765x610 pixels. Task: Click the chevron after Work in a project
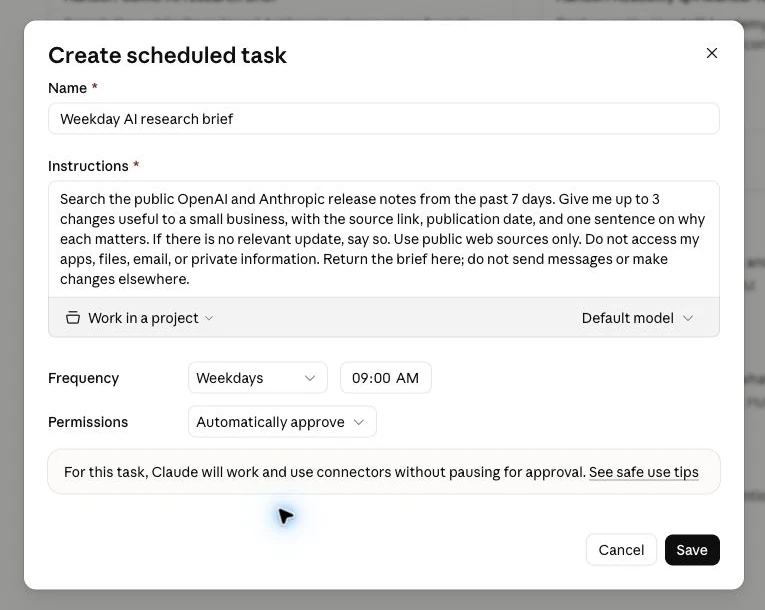click(209, 318)
